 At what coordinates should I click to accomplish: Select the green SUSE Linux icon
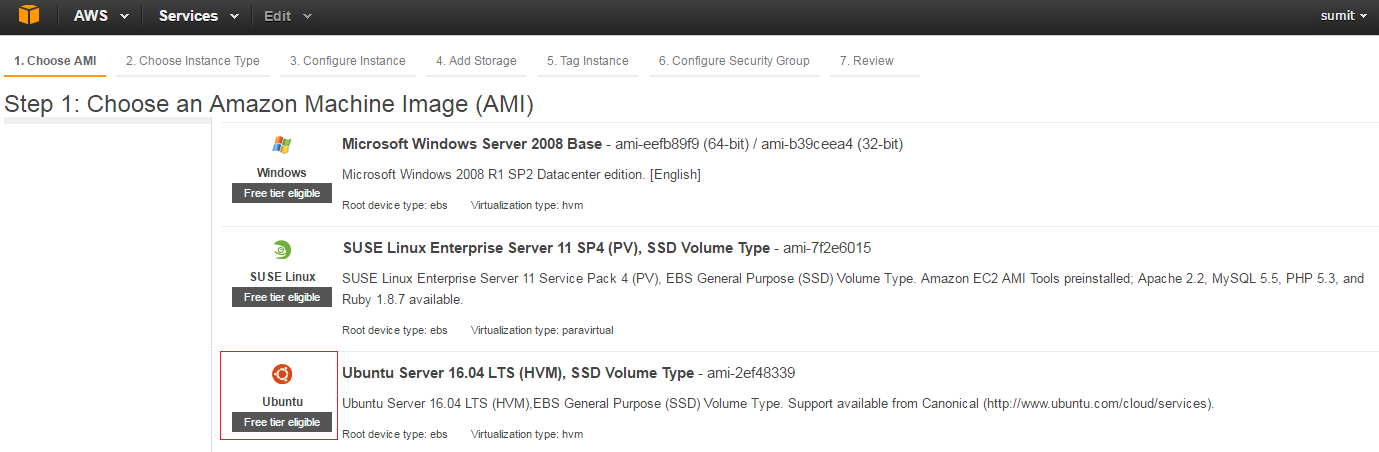coord(282,250)
